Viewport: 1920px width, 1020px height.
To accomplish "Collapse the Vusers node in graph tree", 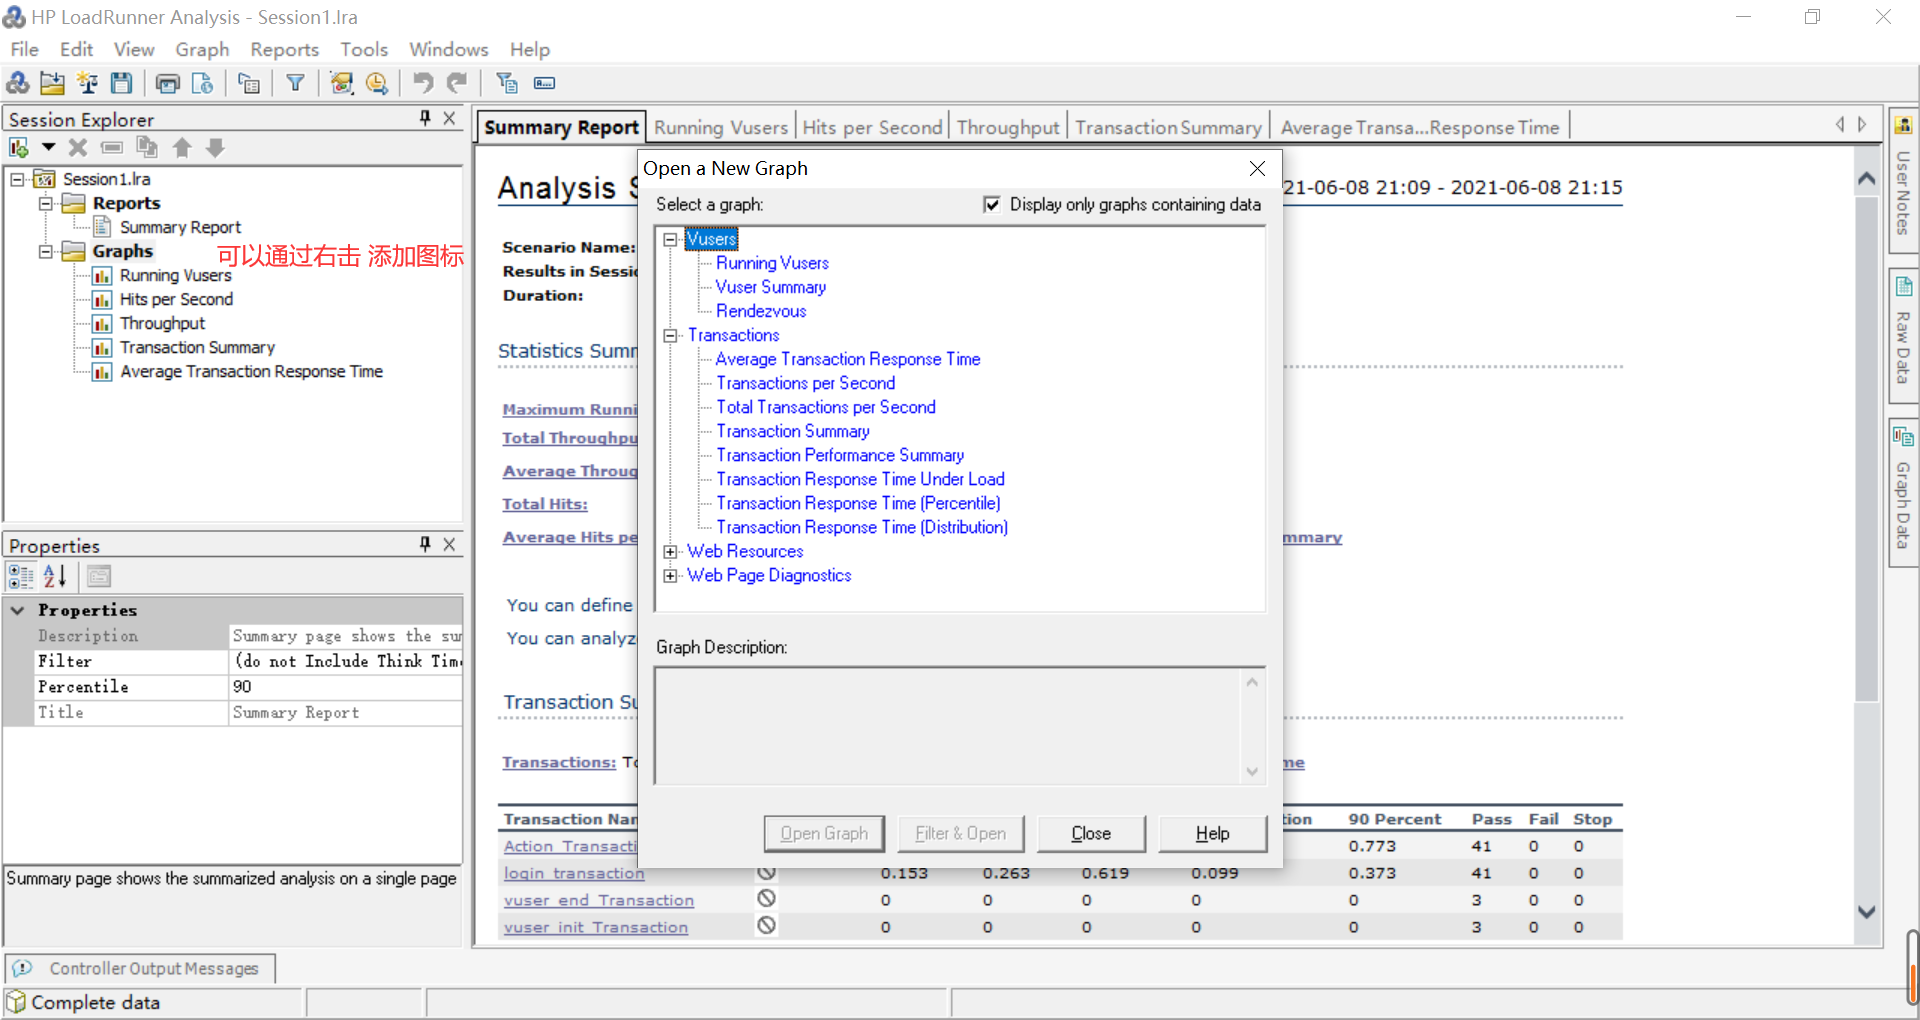I will pyautogui.click(x=671, y=239).
